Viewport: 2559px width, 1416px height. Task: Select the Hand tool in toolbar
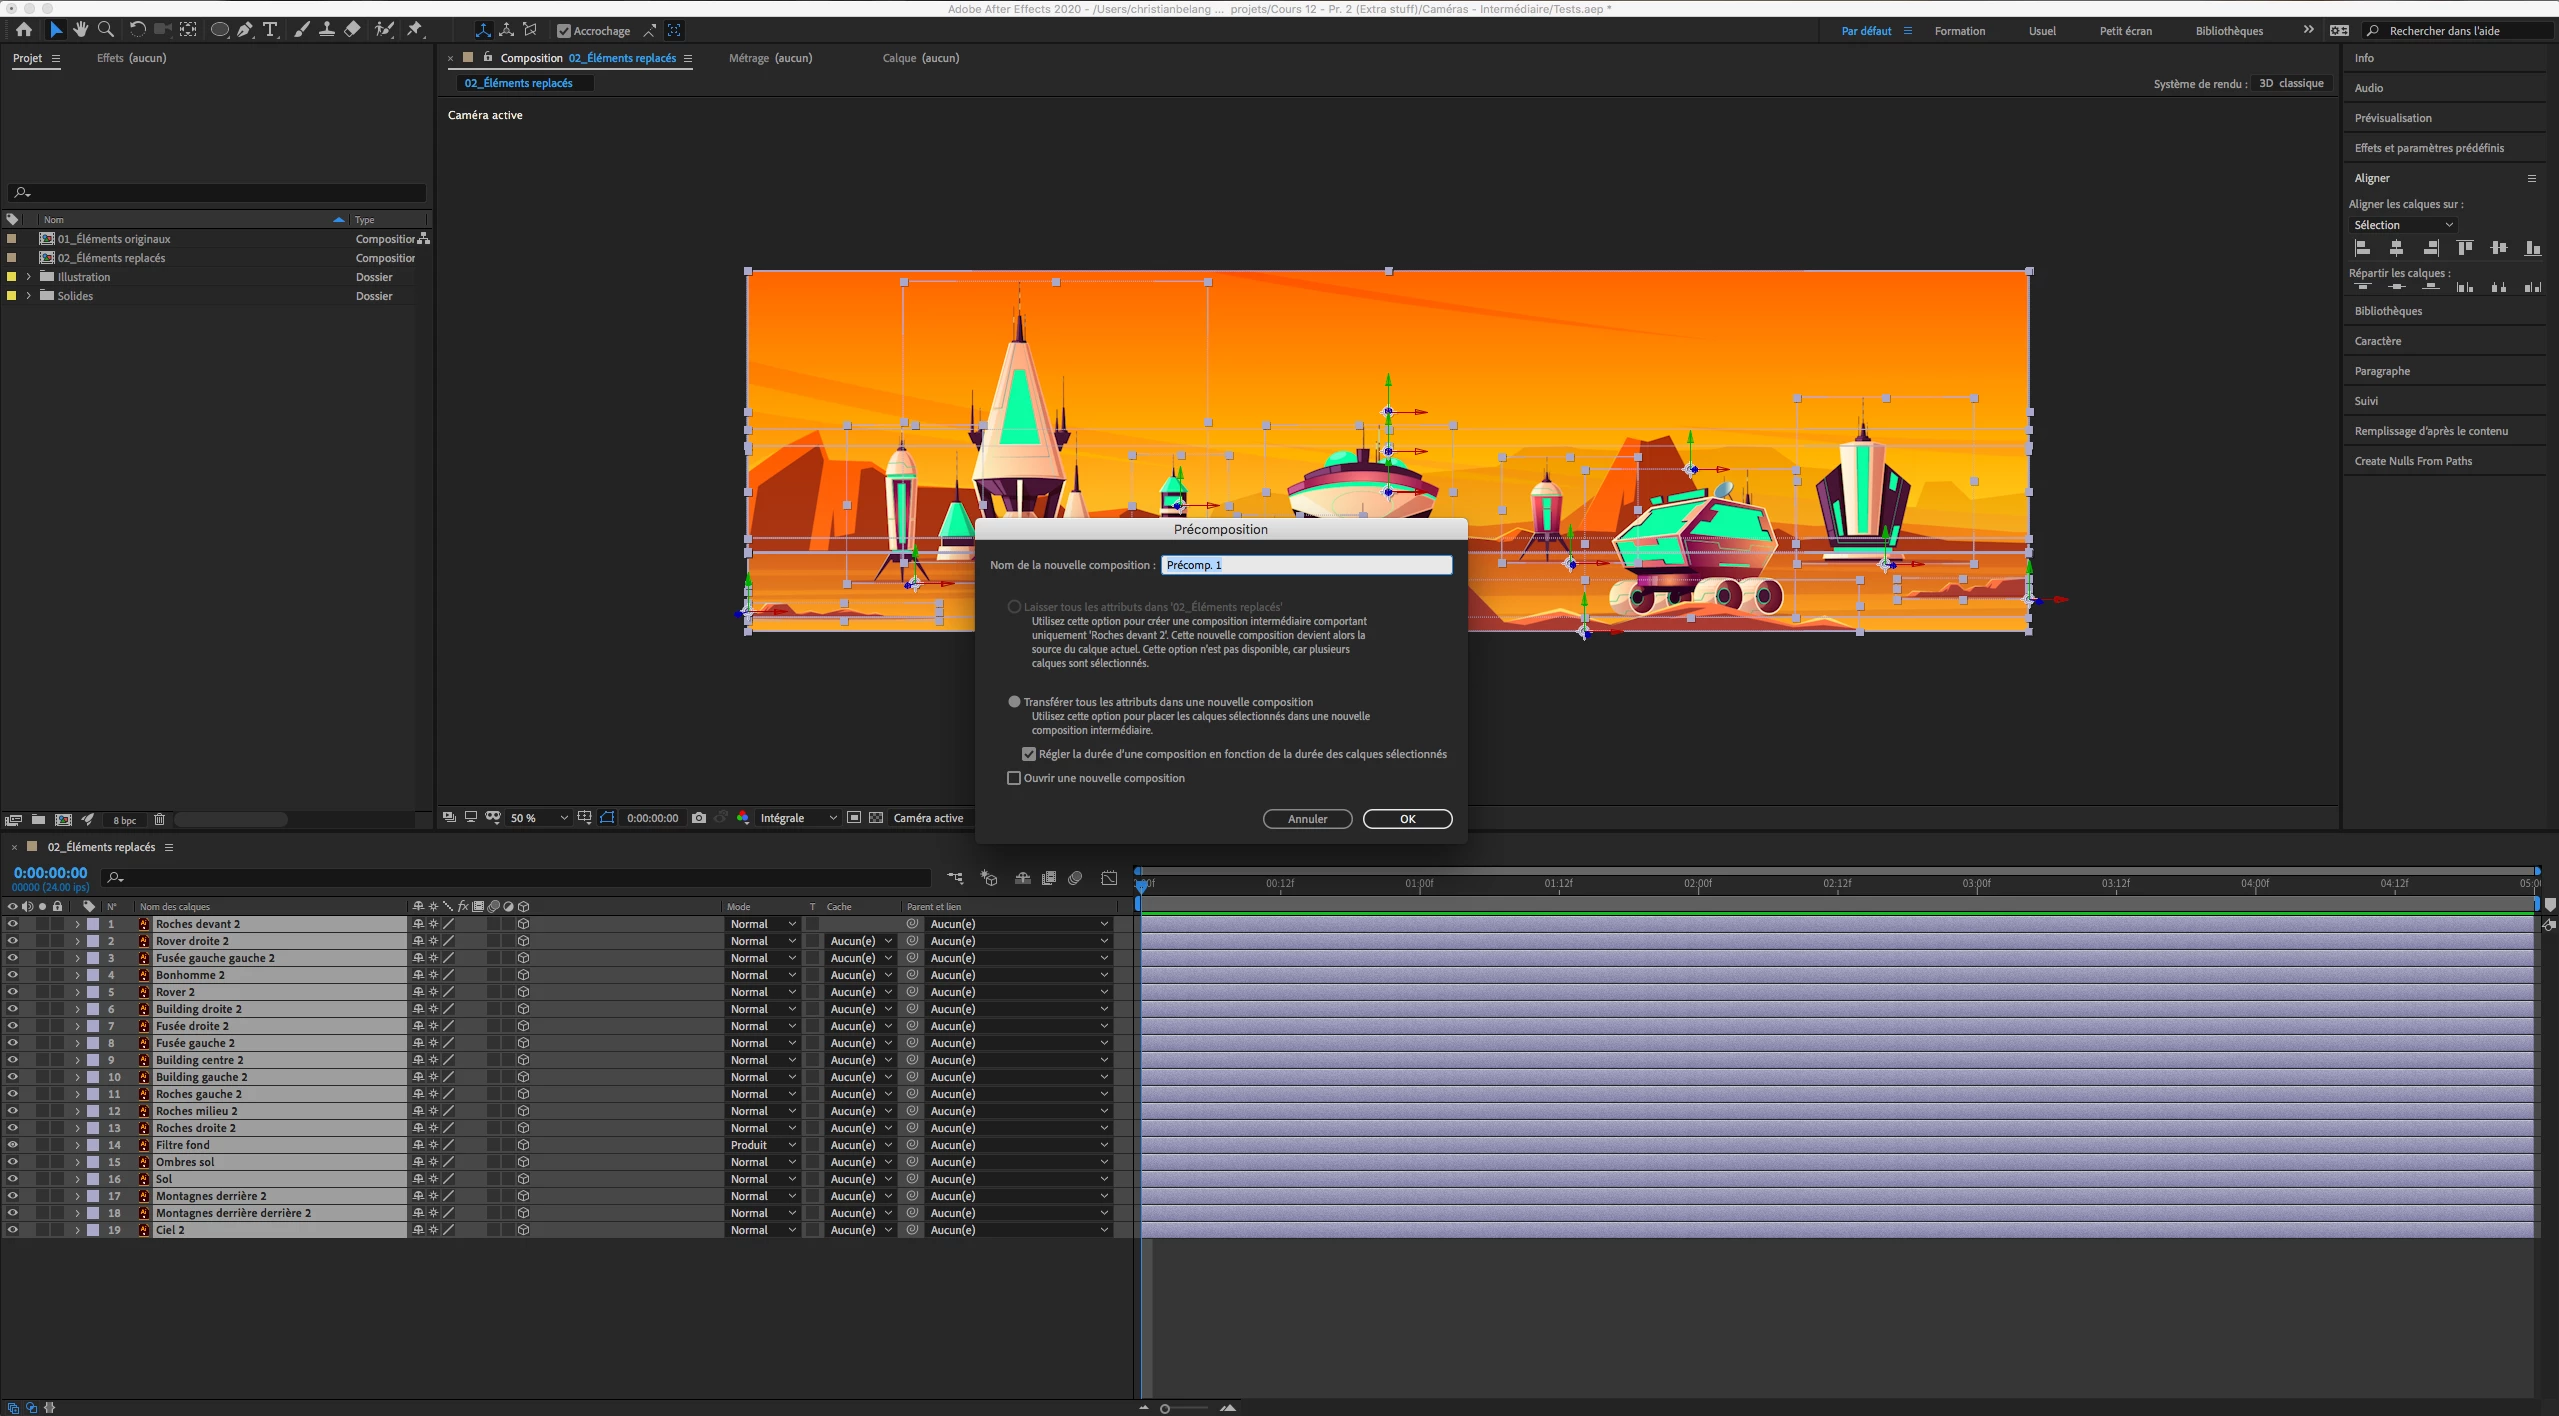tap(81, 30)
